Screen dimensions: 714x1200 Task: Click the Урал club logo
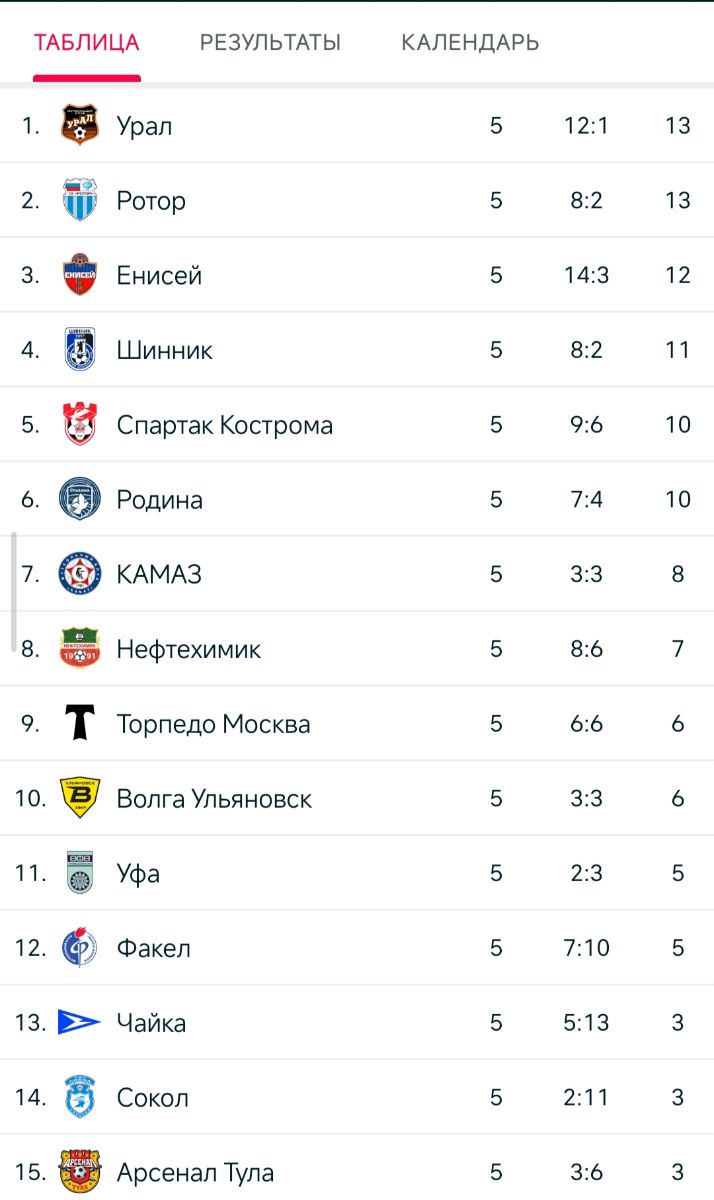(x=79, y=126)
